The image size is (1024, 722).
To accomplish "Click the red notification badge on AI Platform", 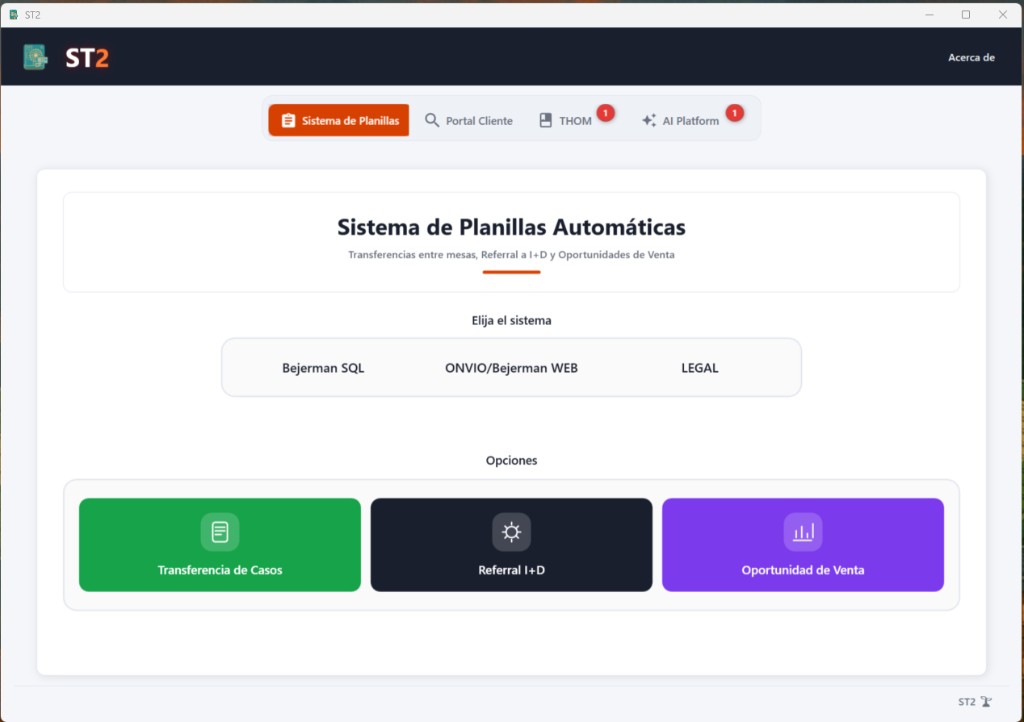I will [735, 113].
